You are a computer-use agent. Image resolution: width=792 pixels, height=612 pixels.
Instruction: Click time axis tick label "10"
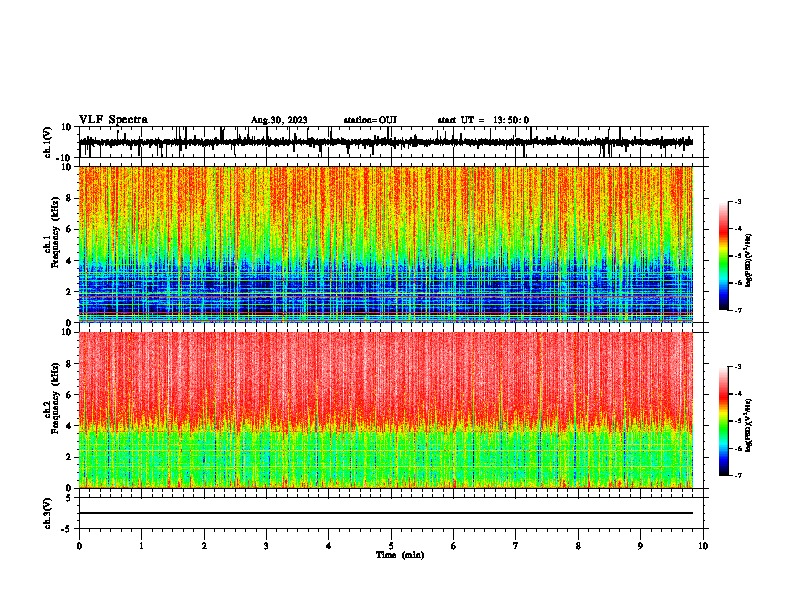[703, 546]
